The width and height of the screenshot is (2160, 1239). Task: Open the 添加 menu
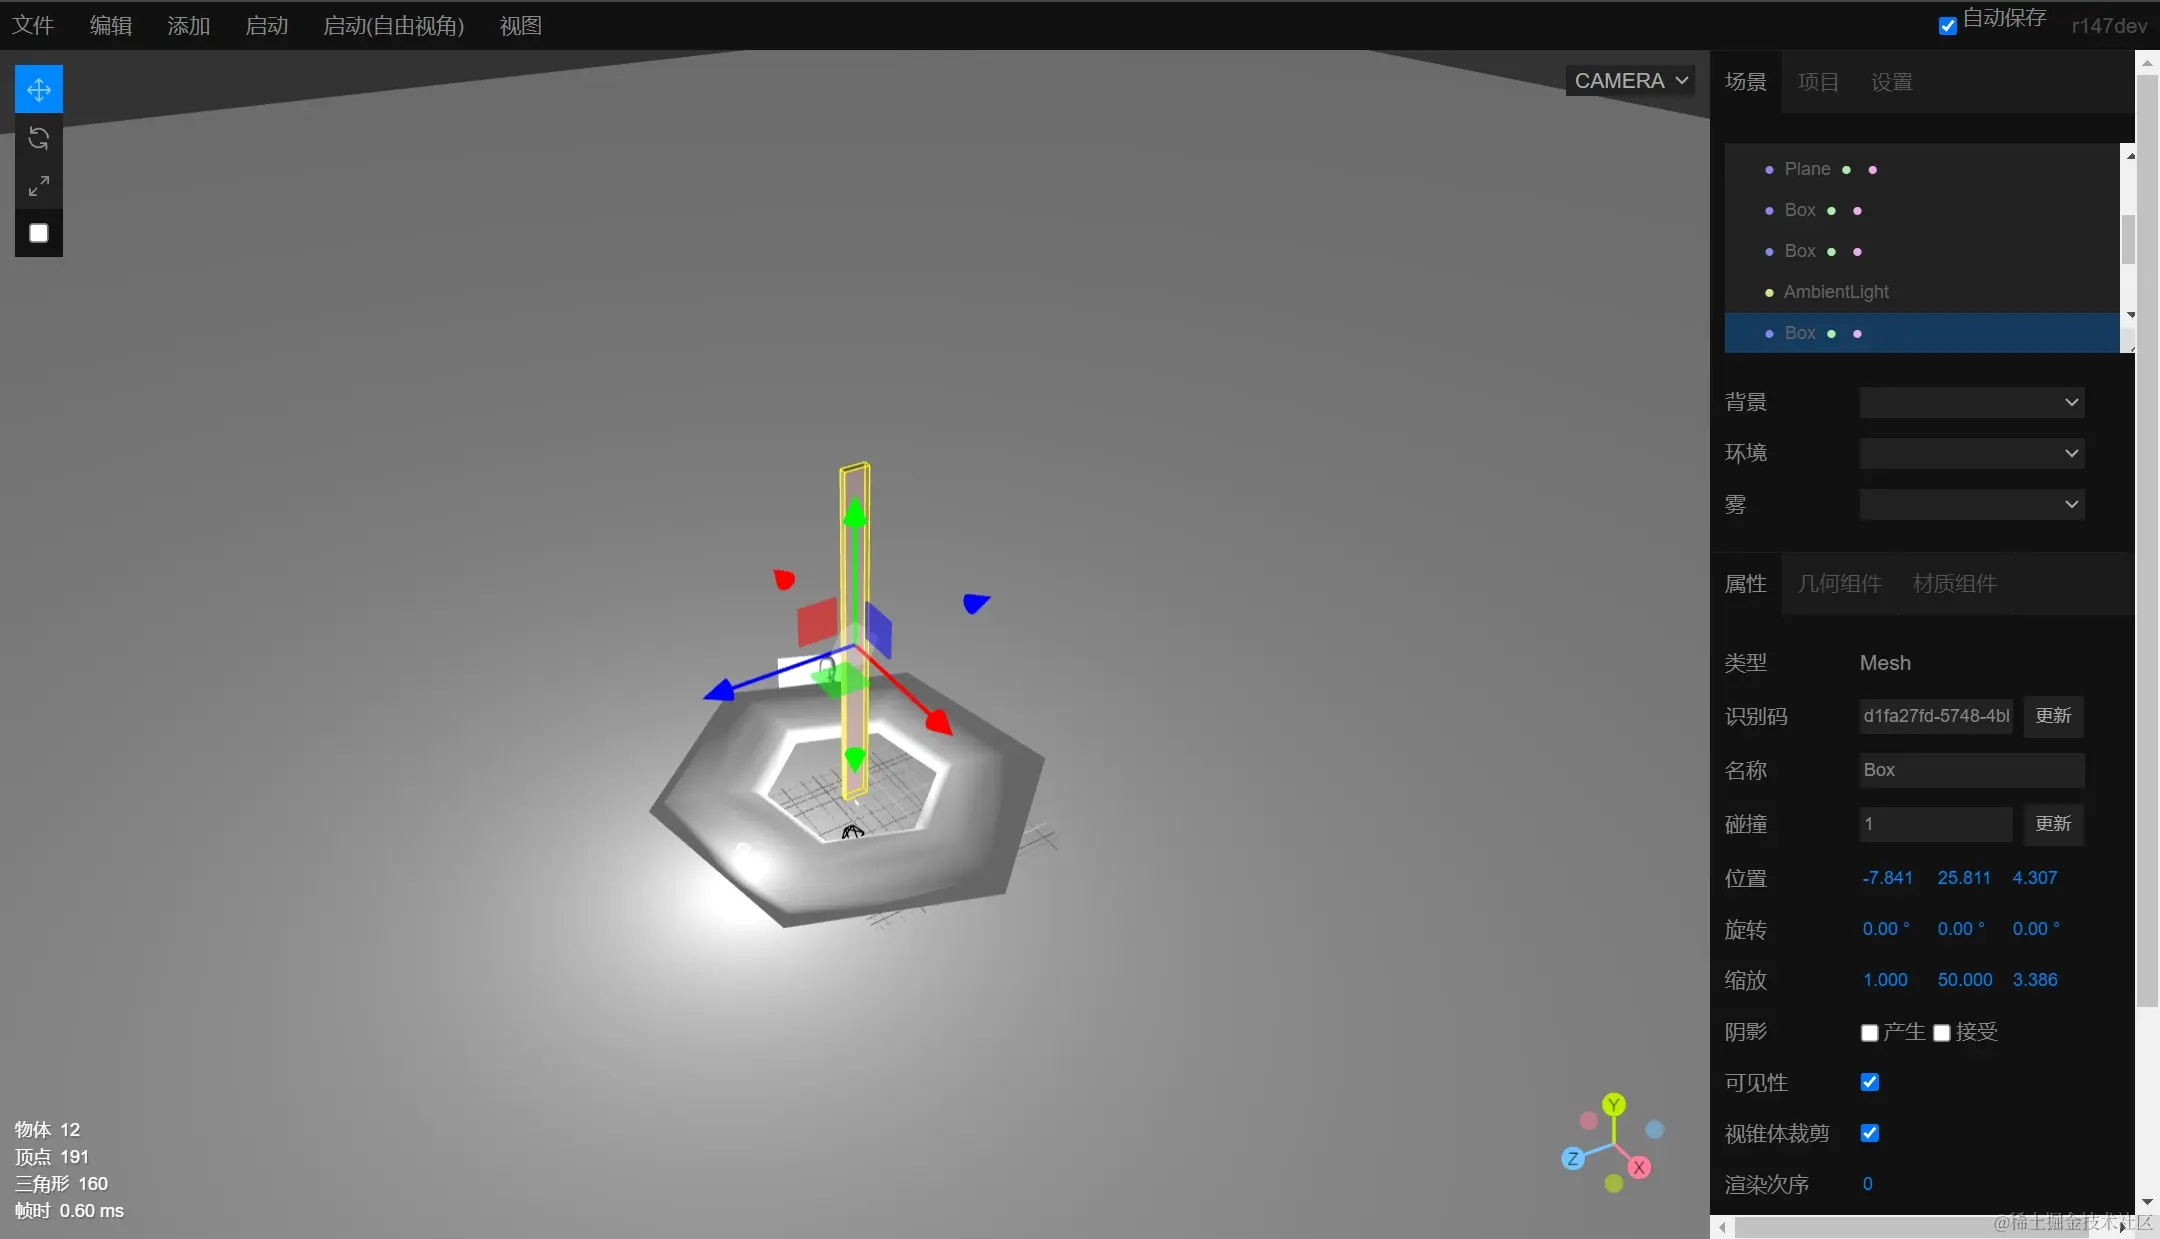[188, 26]
